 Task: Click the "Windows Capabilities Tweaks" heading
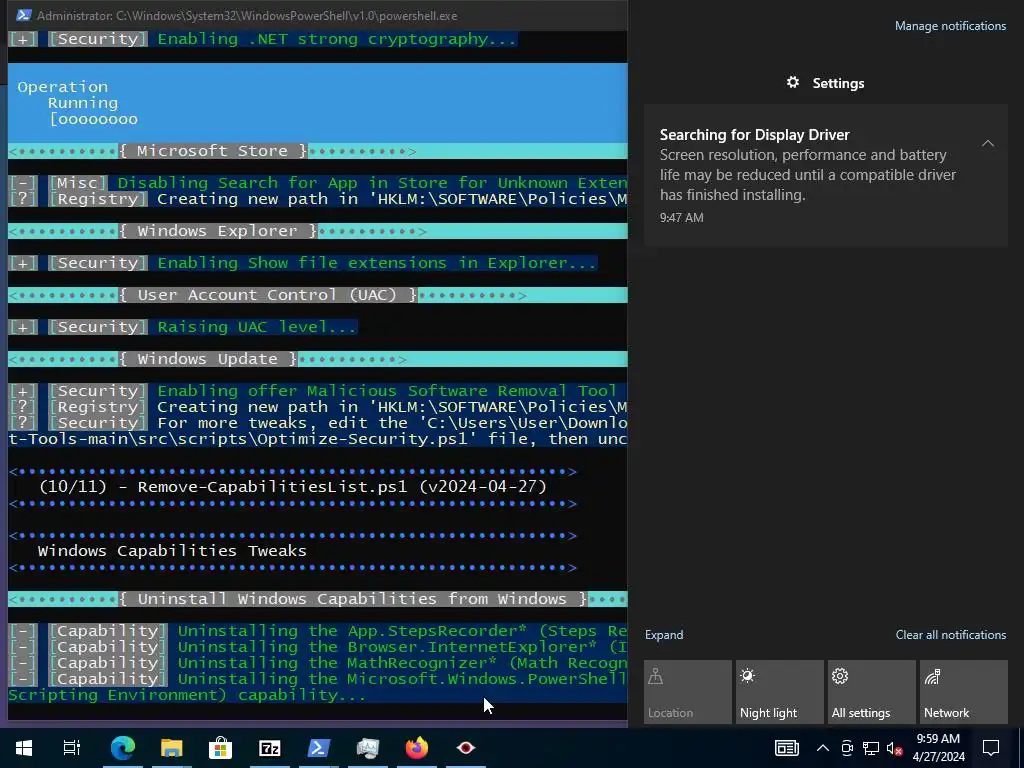coord(172,551)
